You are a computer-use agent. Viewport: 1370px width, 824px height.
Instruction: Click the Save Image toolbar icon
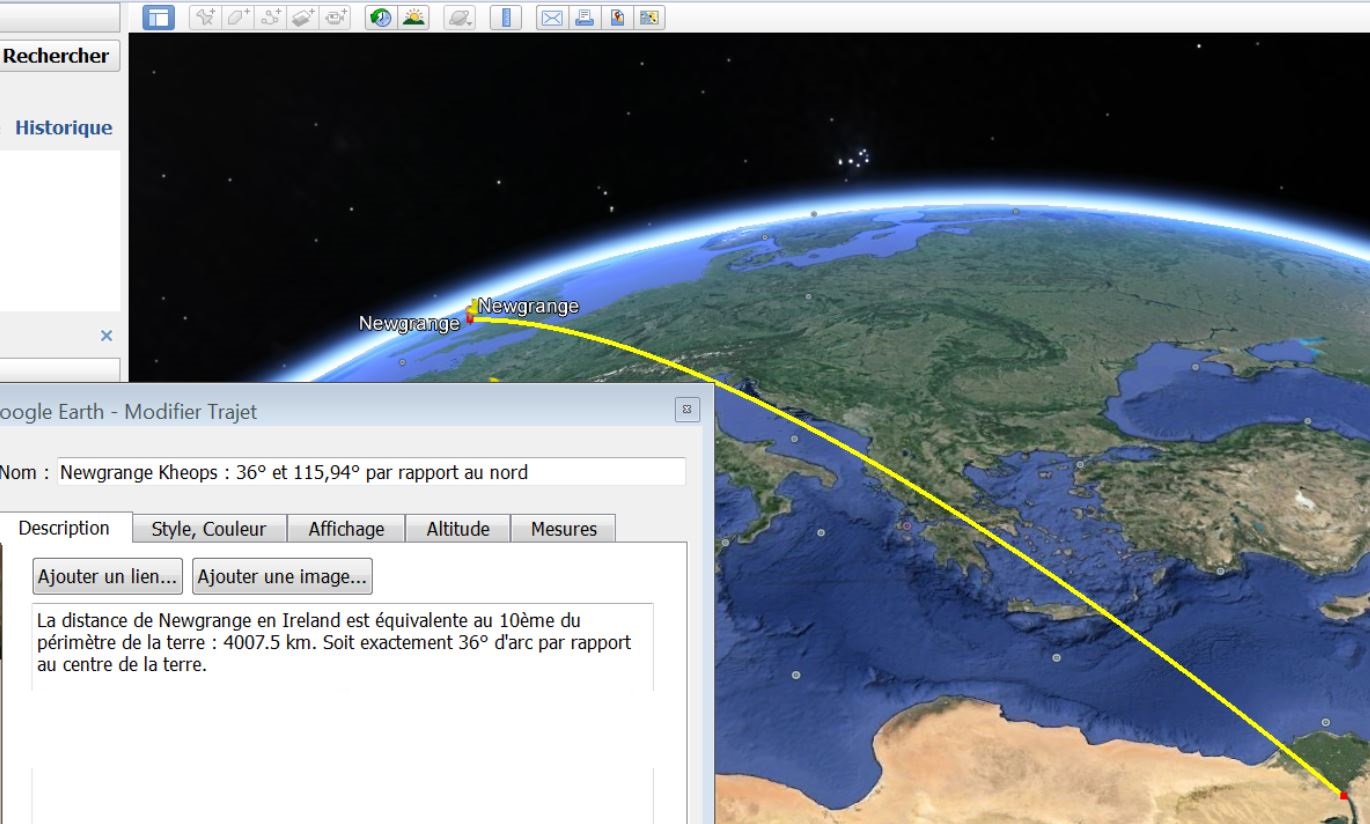(x=618, y=17)
